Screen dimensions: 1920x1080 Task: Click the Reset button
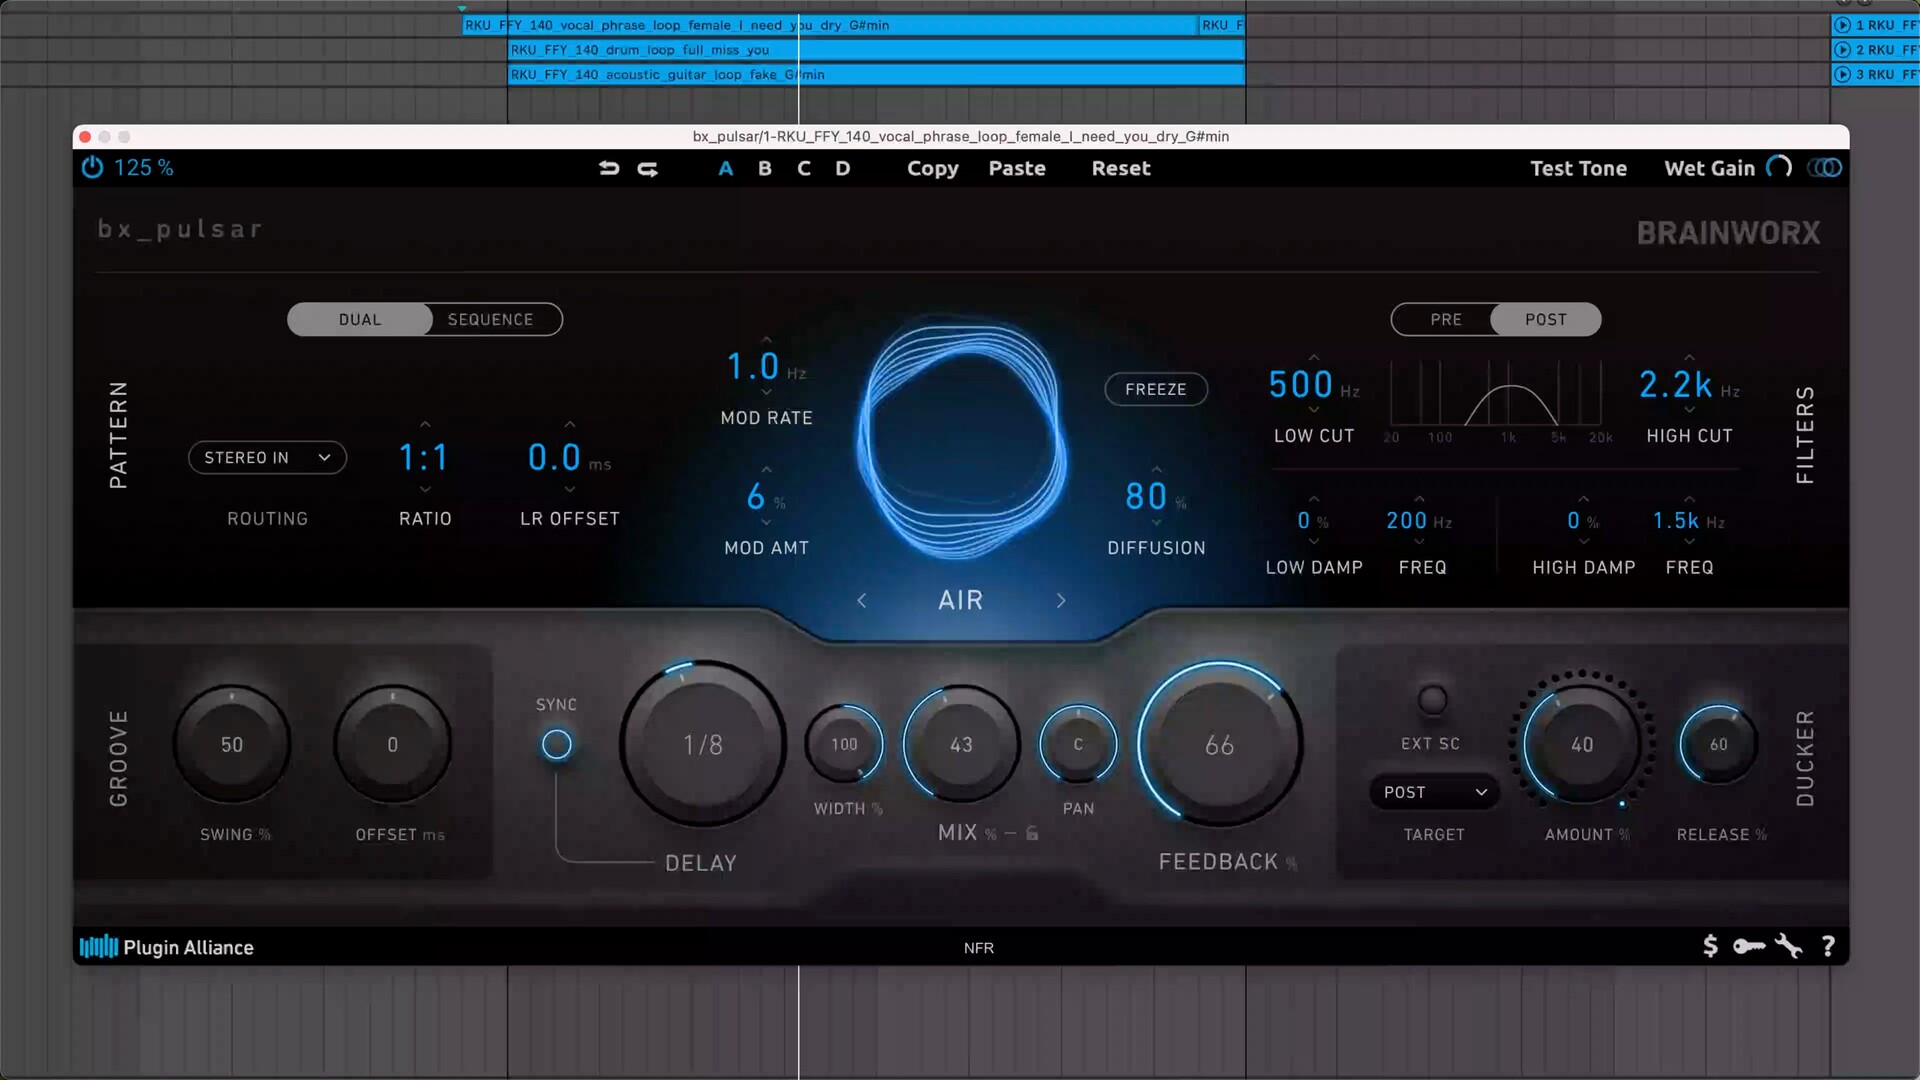1121,168
